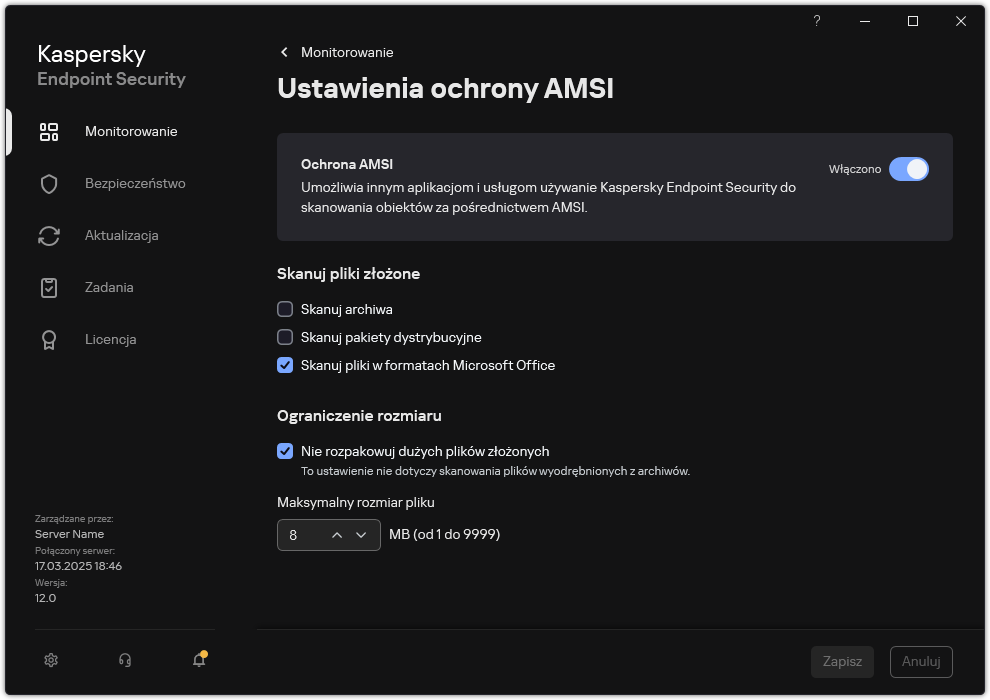Click the Aktualizacja refresh arrows icon
Viewport: 990px width, 700px height.
pos(49,236)
